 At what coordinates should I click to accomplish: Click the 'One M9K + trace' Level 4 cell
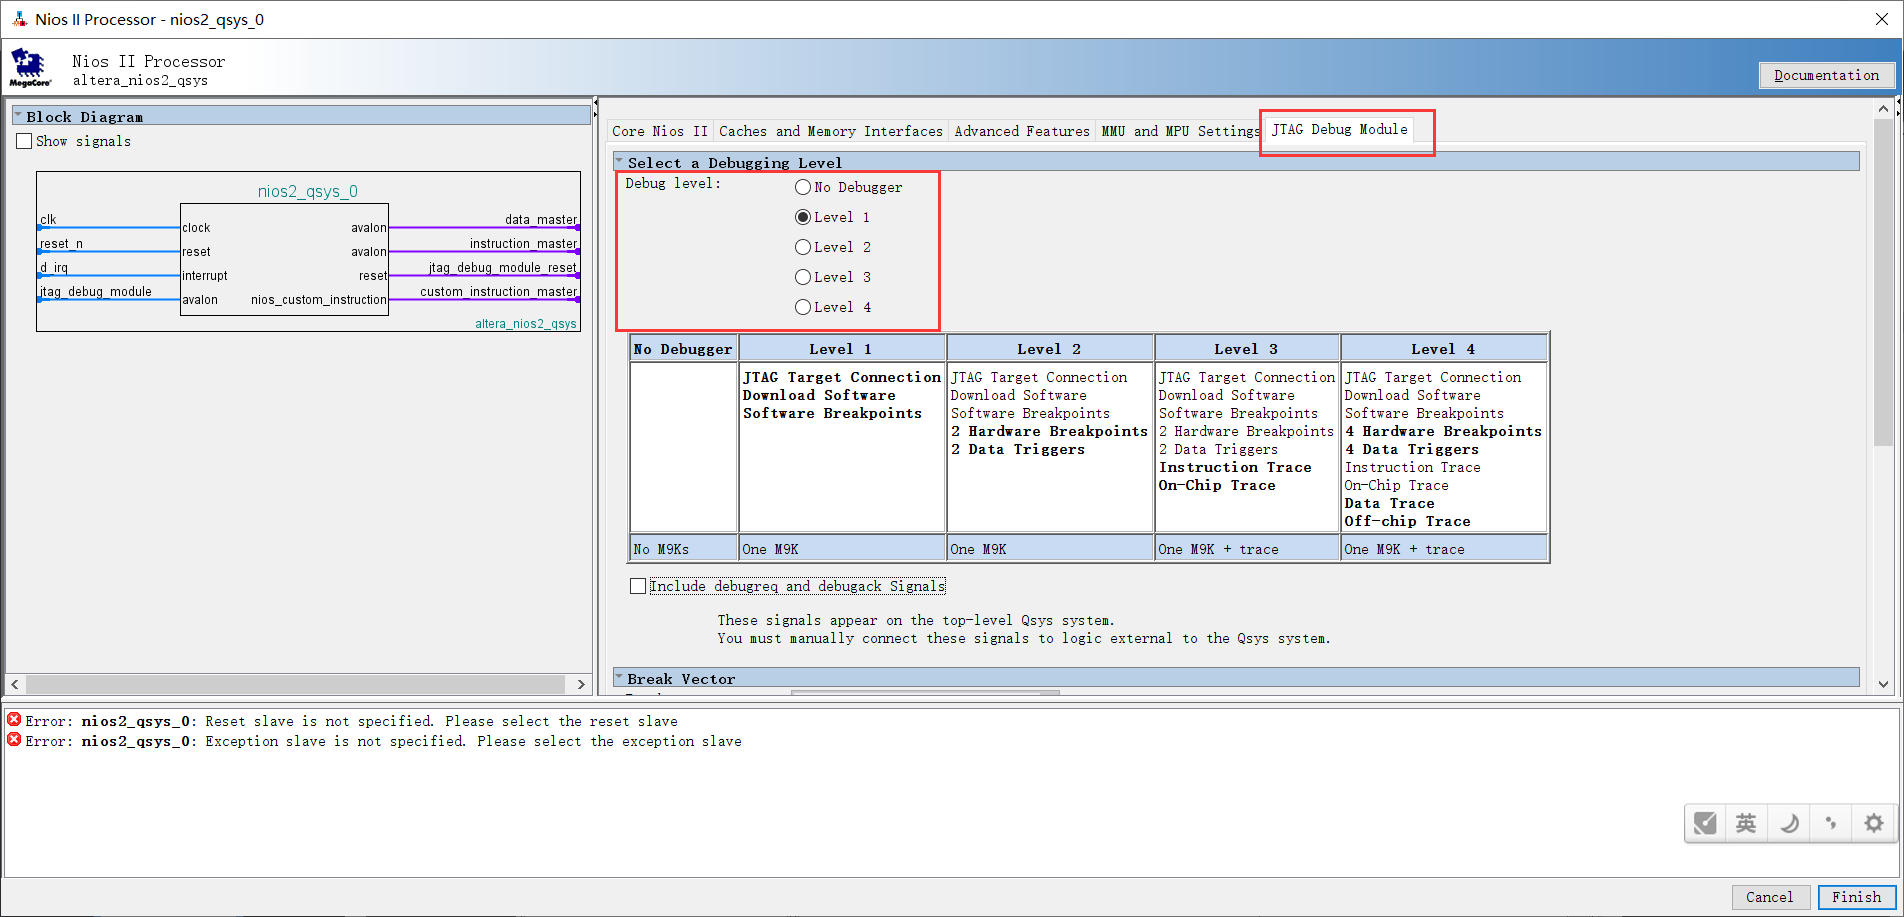pos(1443,549)
